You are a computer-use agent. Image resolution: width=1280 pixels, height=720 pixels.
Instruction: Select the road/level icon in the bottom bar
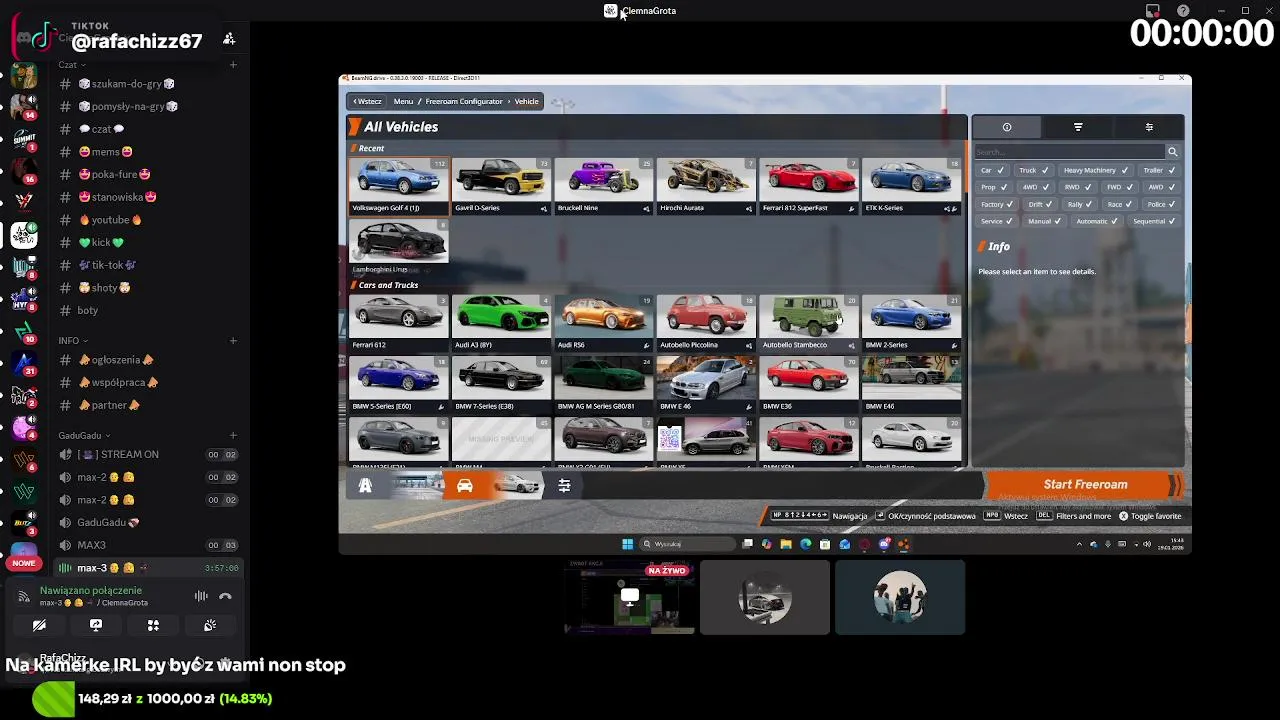click(x=365, y=486)
